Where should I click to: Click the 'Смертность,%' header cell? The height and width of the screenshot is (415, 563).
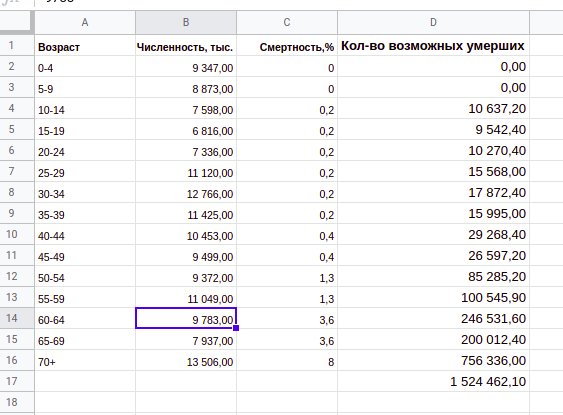287,45
